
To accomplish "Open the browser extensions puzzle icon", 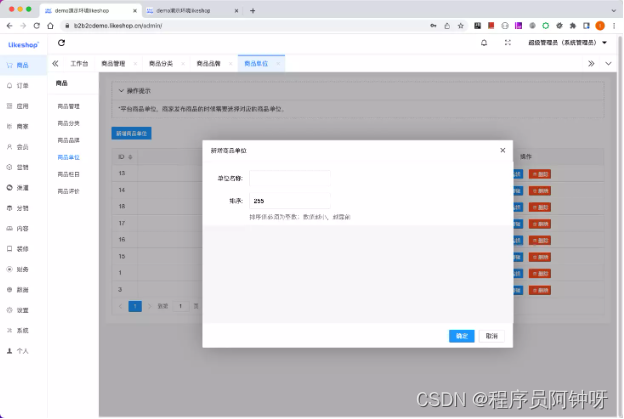I will click(x=573, y=26).
